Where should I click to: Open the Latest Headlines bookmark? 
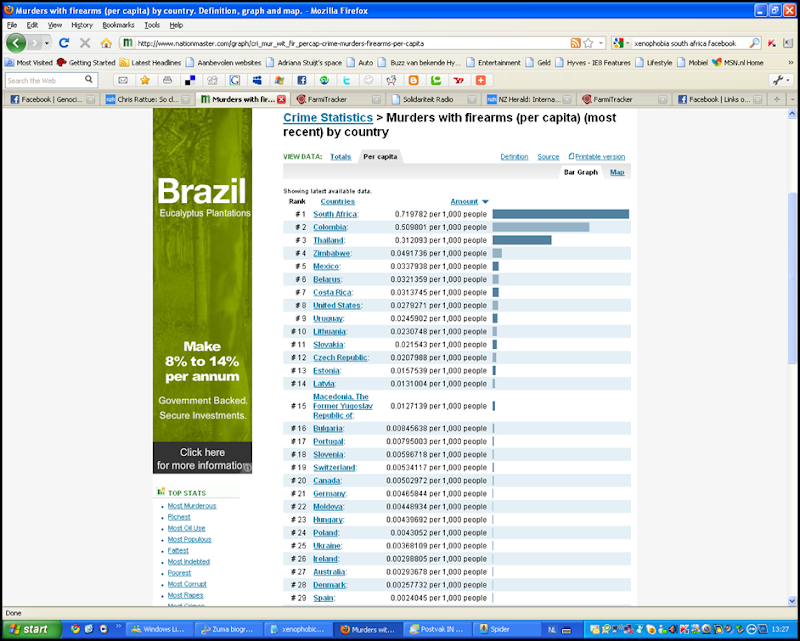pos(151,63)
